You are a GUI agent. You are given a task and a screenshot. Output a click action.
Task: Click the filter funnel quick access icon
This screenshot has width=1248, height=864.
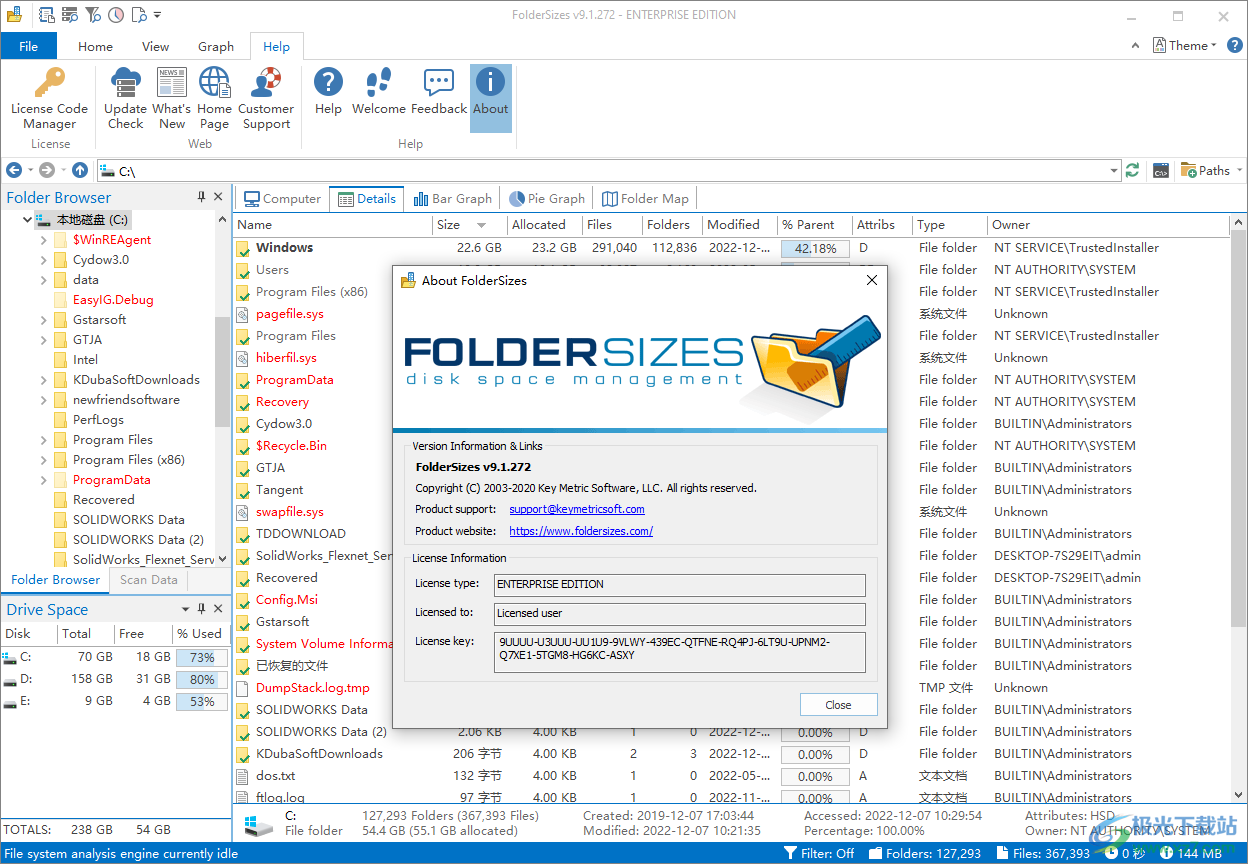pos(93,15)
